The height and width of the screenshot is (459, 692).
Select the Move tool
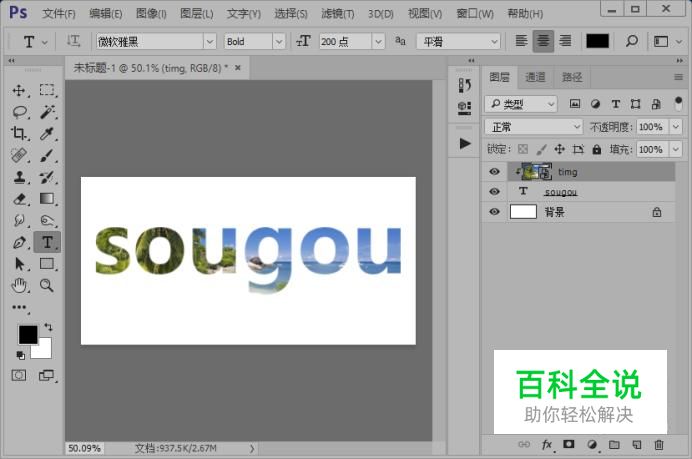19,90
